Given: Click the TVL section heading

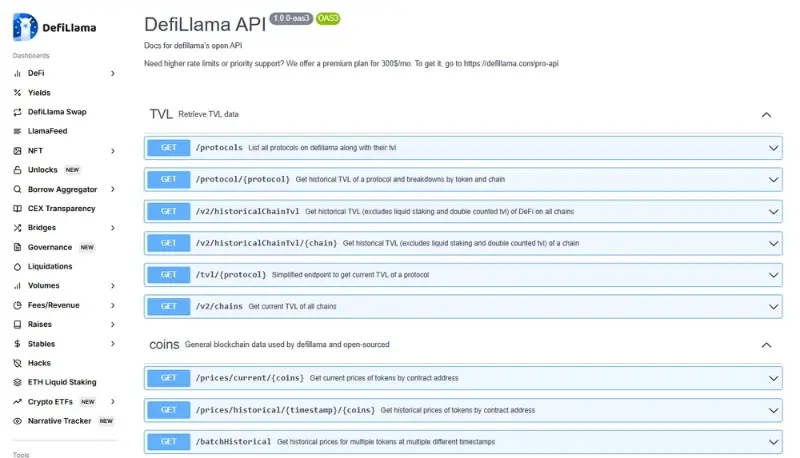Looking at the screenshot, I should (161, 114).
